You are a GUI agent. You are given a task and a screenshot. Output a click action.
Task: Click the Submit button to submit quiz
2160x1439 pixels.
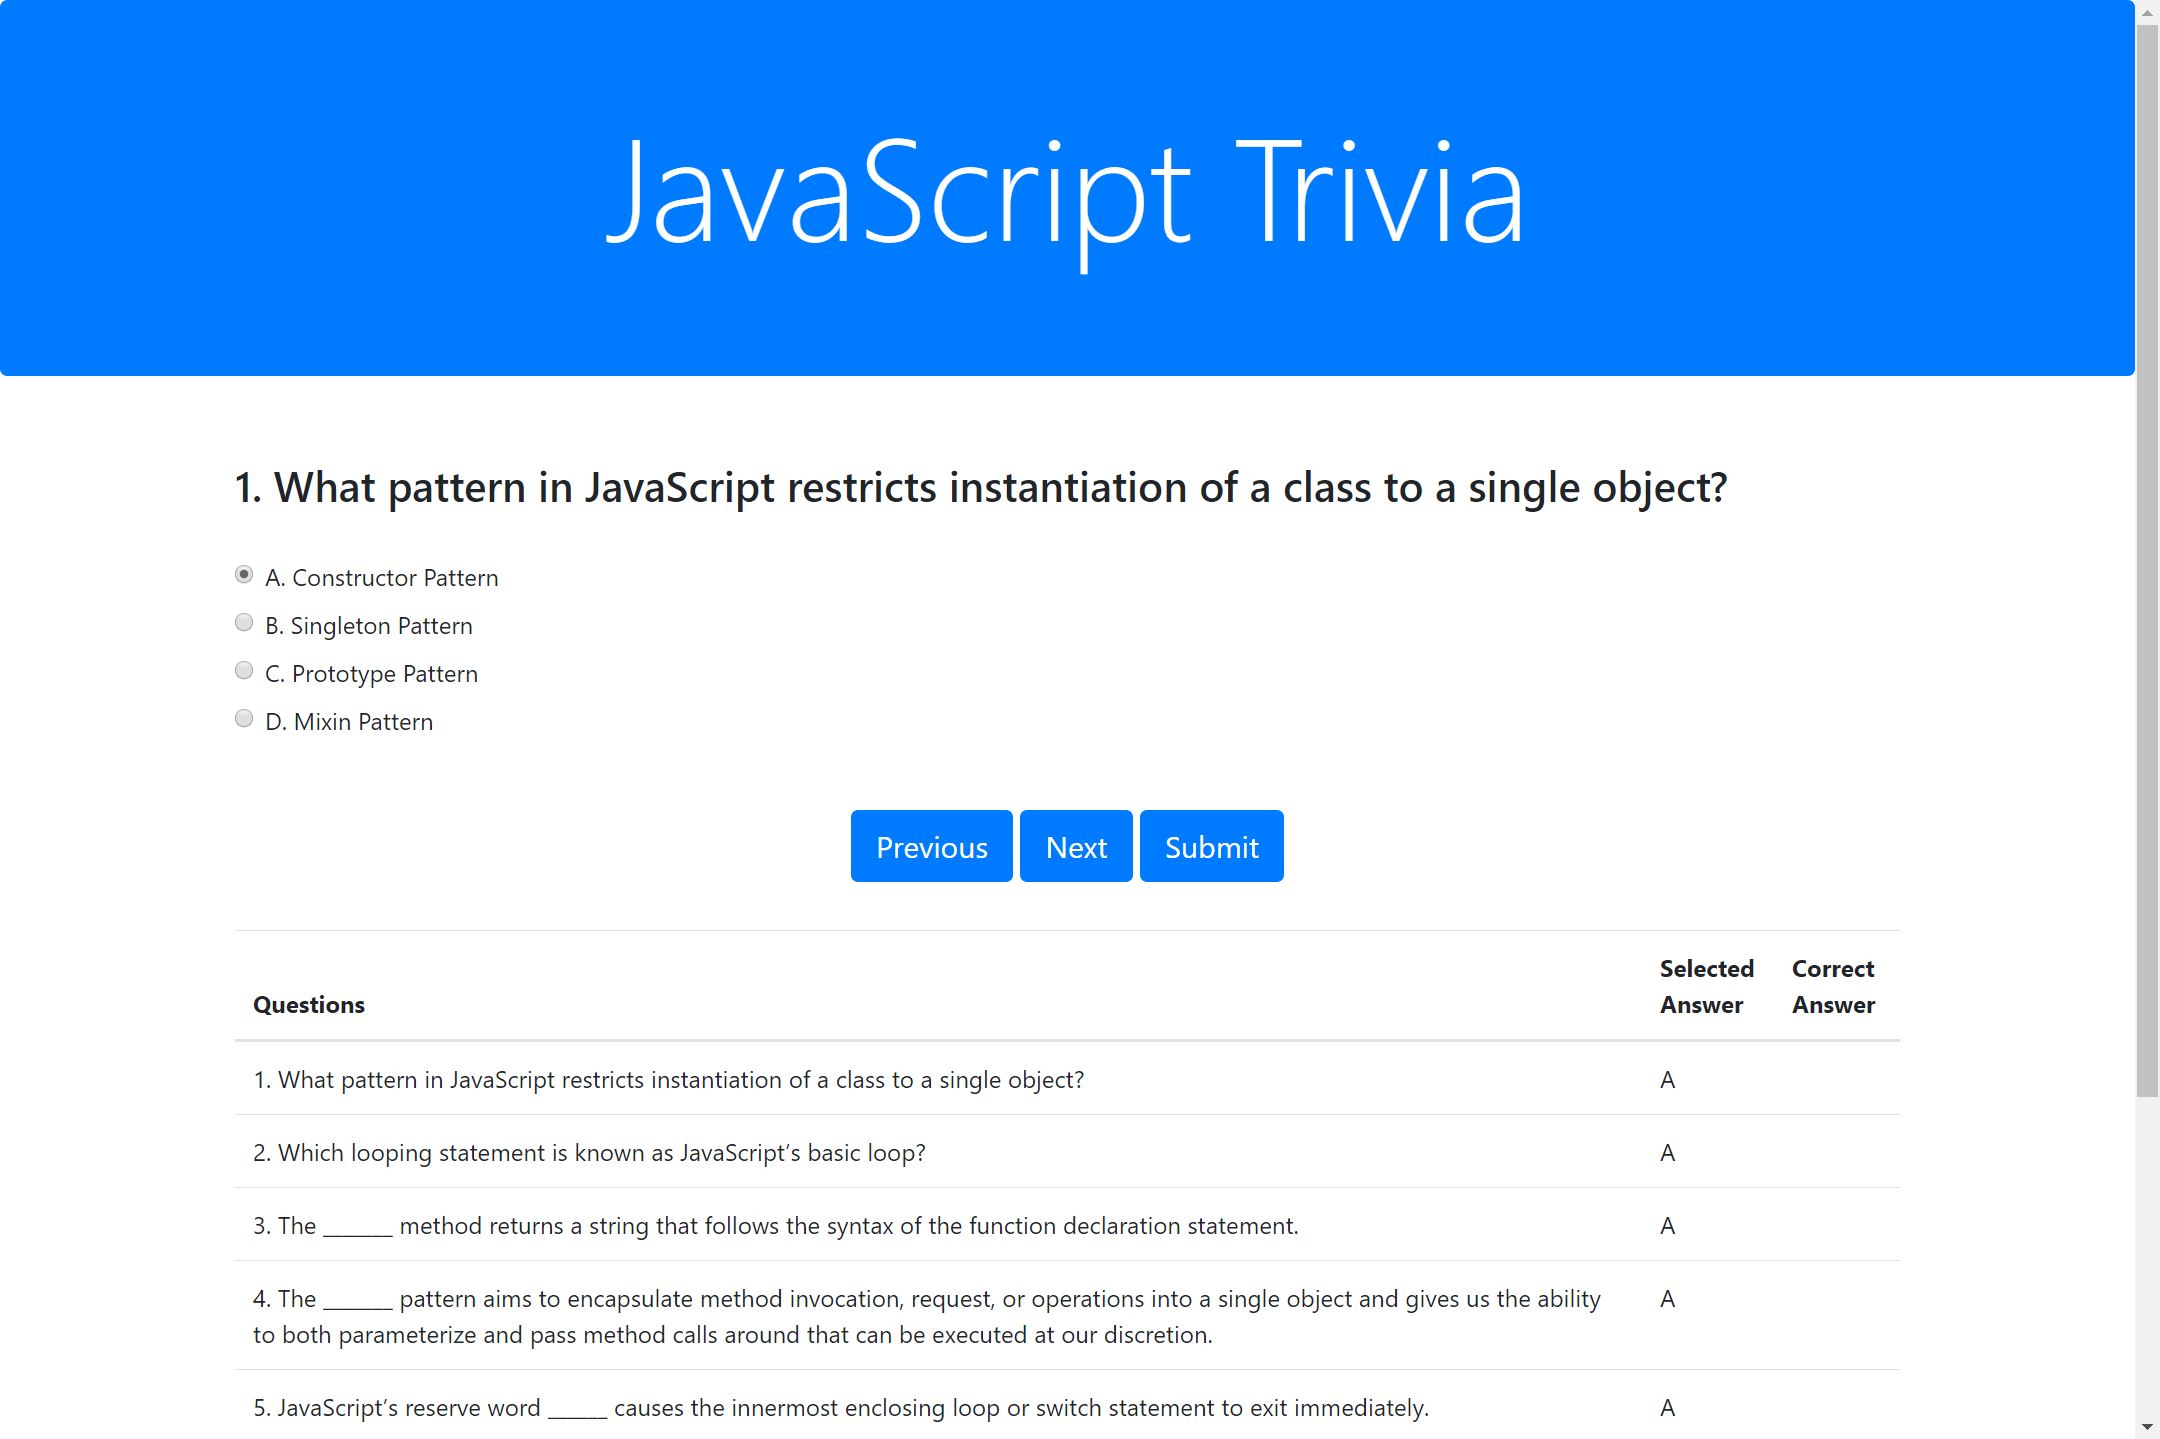point(1209,845)
